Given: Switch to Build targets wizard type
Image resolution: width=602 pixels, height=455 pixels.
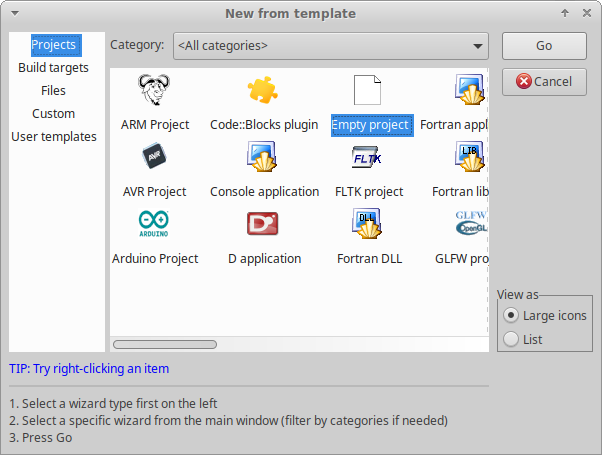Looking at the screenshot, I should 53,68.
